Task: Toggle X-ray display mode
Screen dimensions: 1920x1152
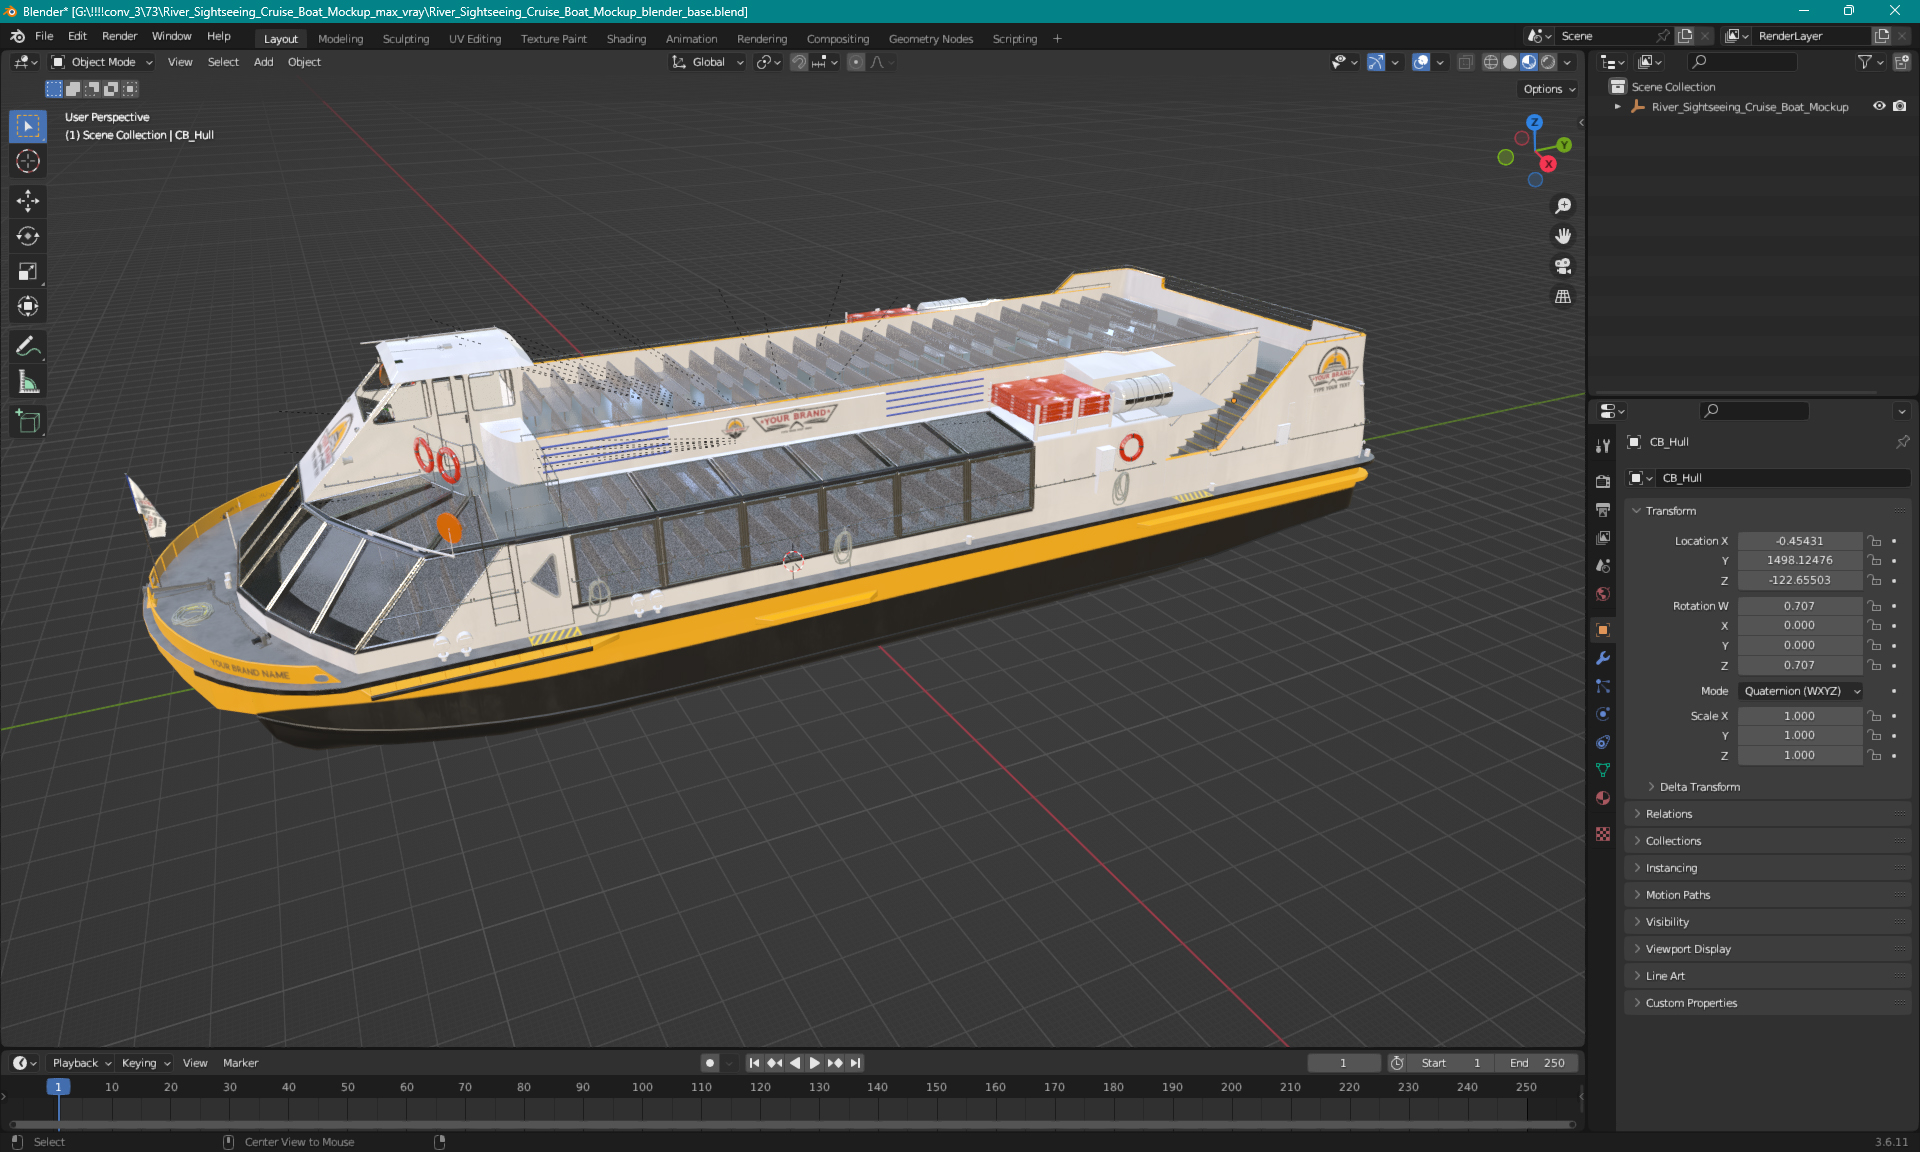Action: click(1465, 62)
